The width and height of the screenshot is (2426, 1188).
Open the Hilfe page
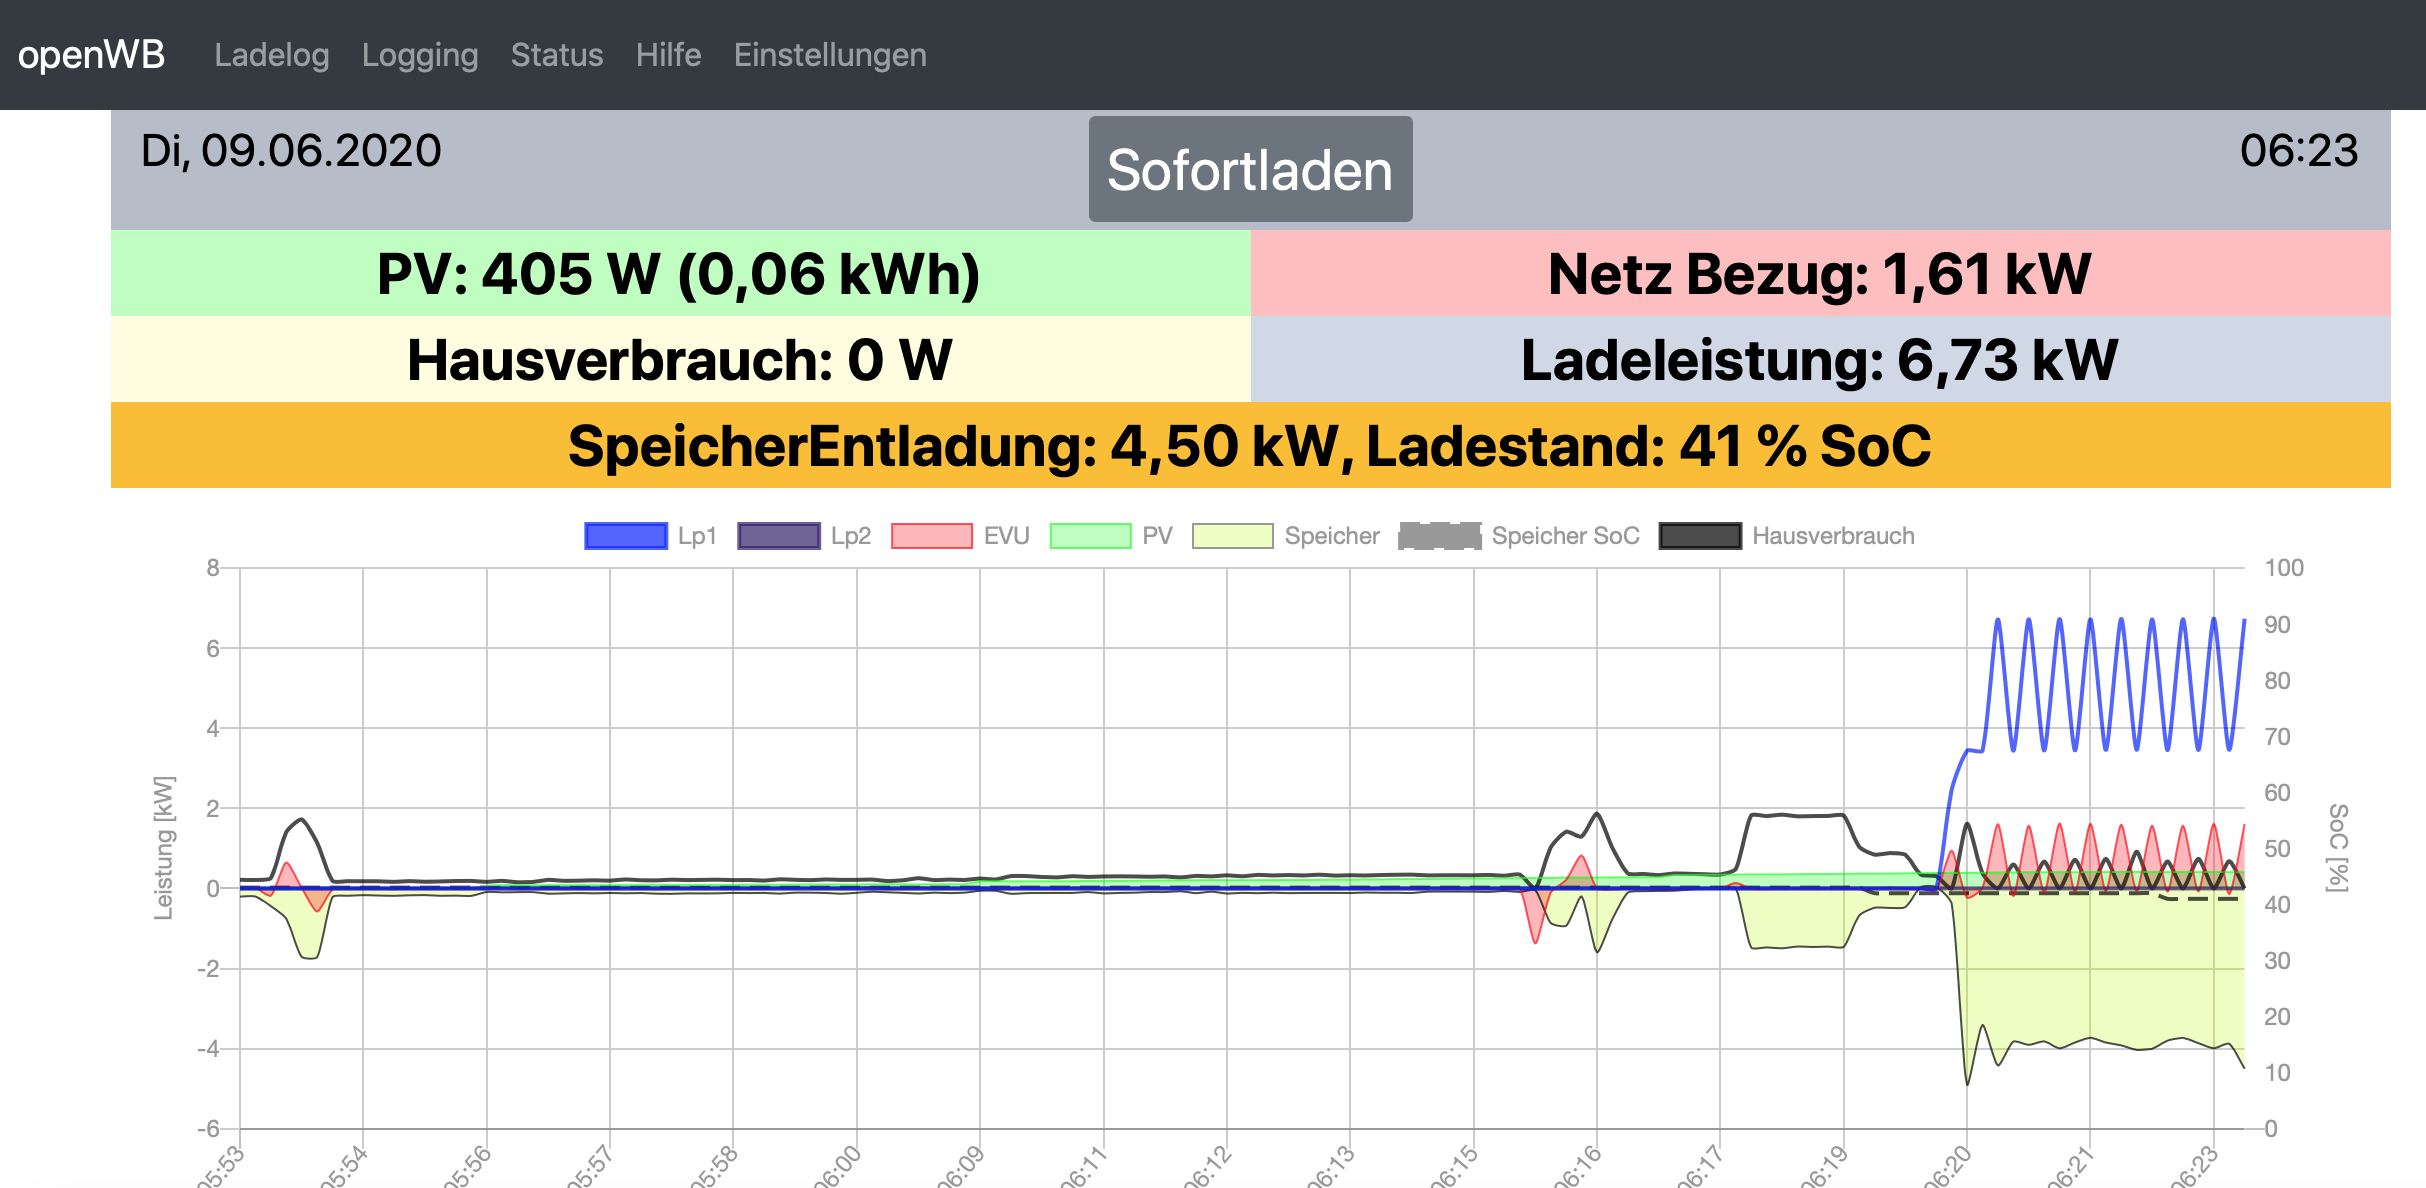coord(668,54)
